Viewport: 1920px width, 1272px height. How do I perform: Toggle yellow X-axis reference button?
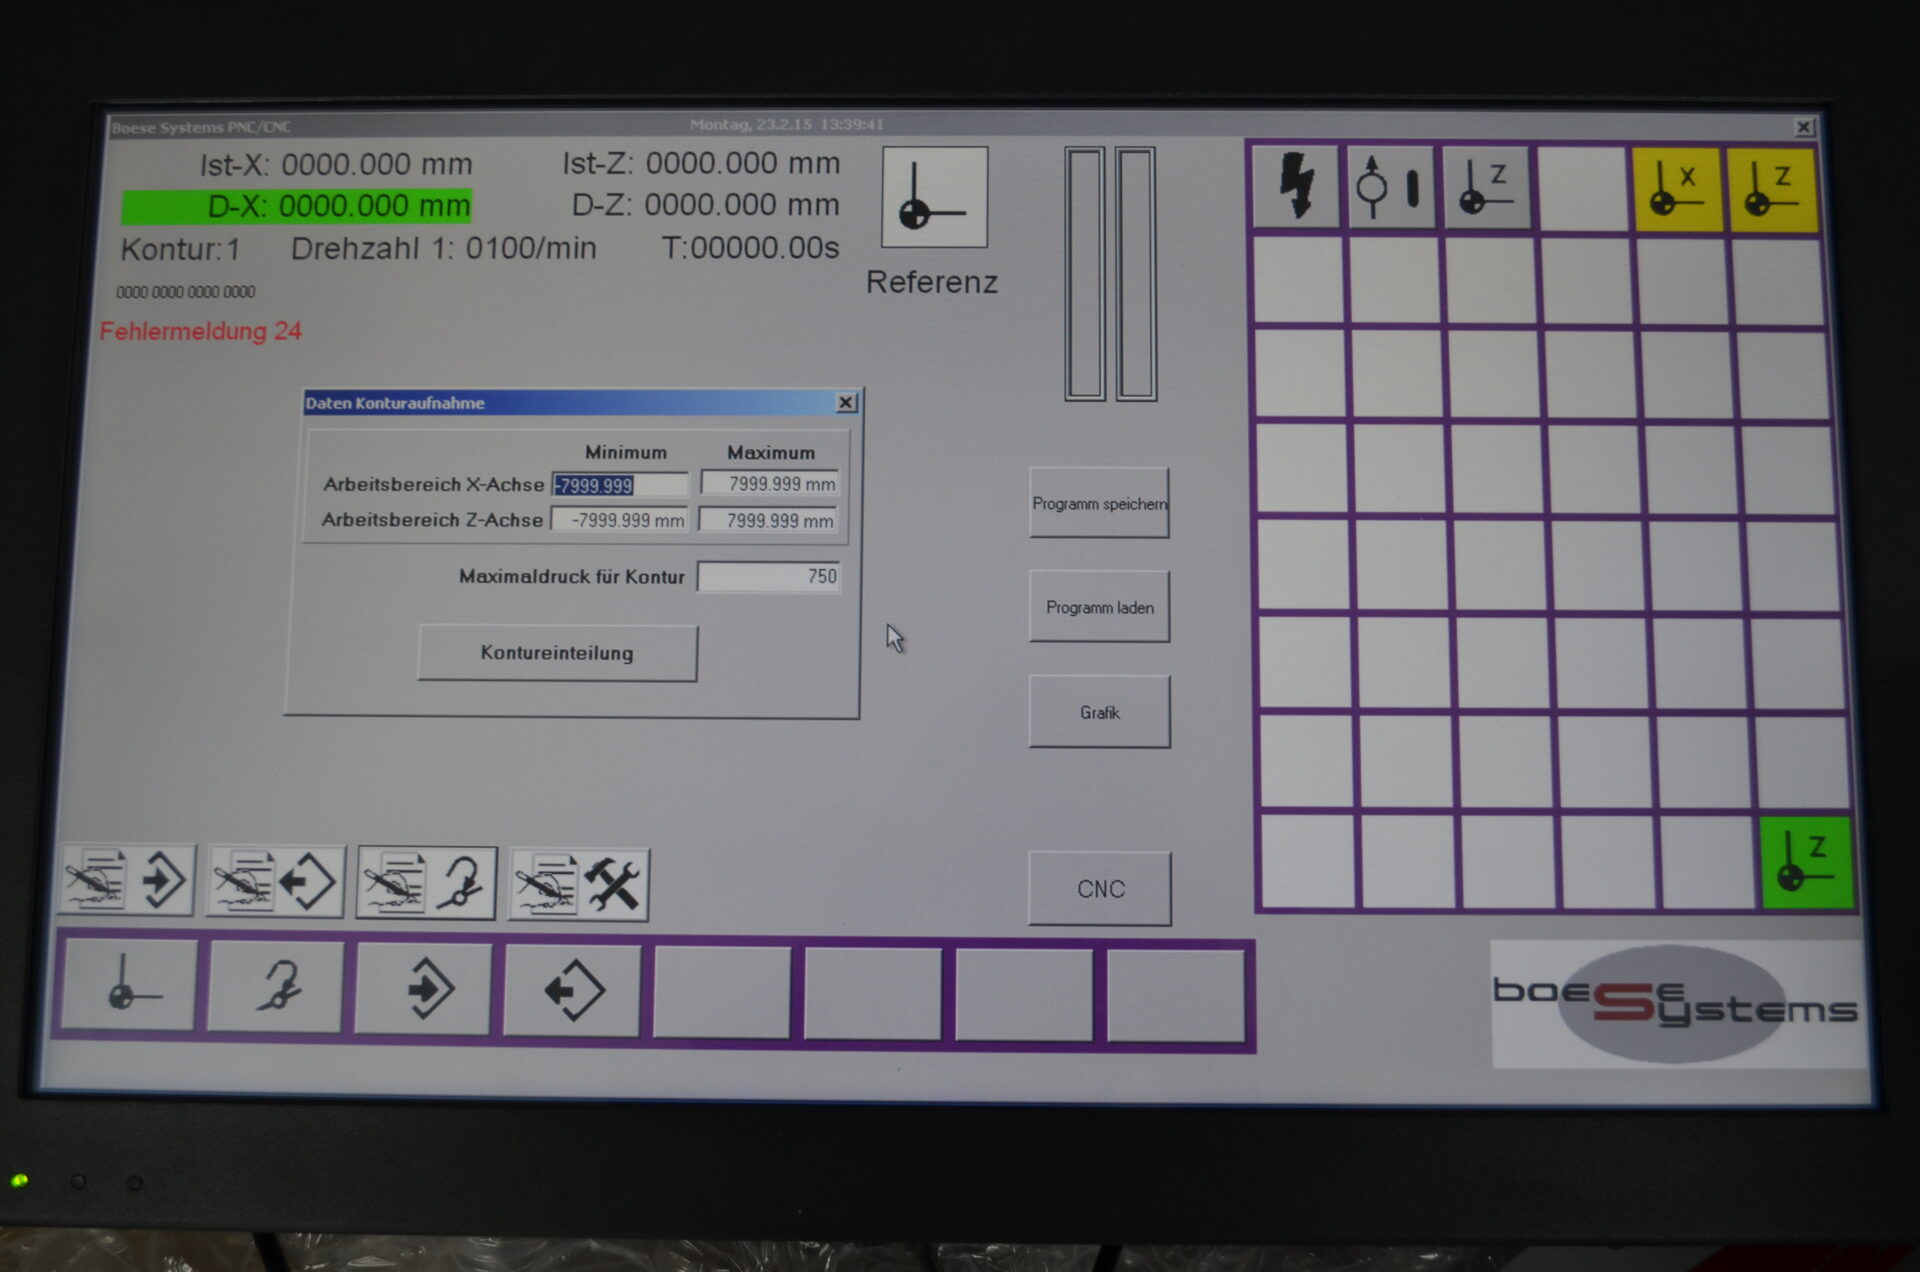pos(1677,188)
